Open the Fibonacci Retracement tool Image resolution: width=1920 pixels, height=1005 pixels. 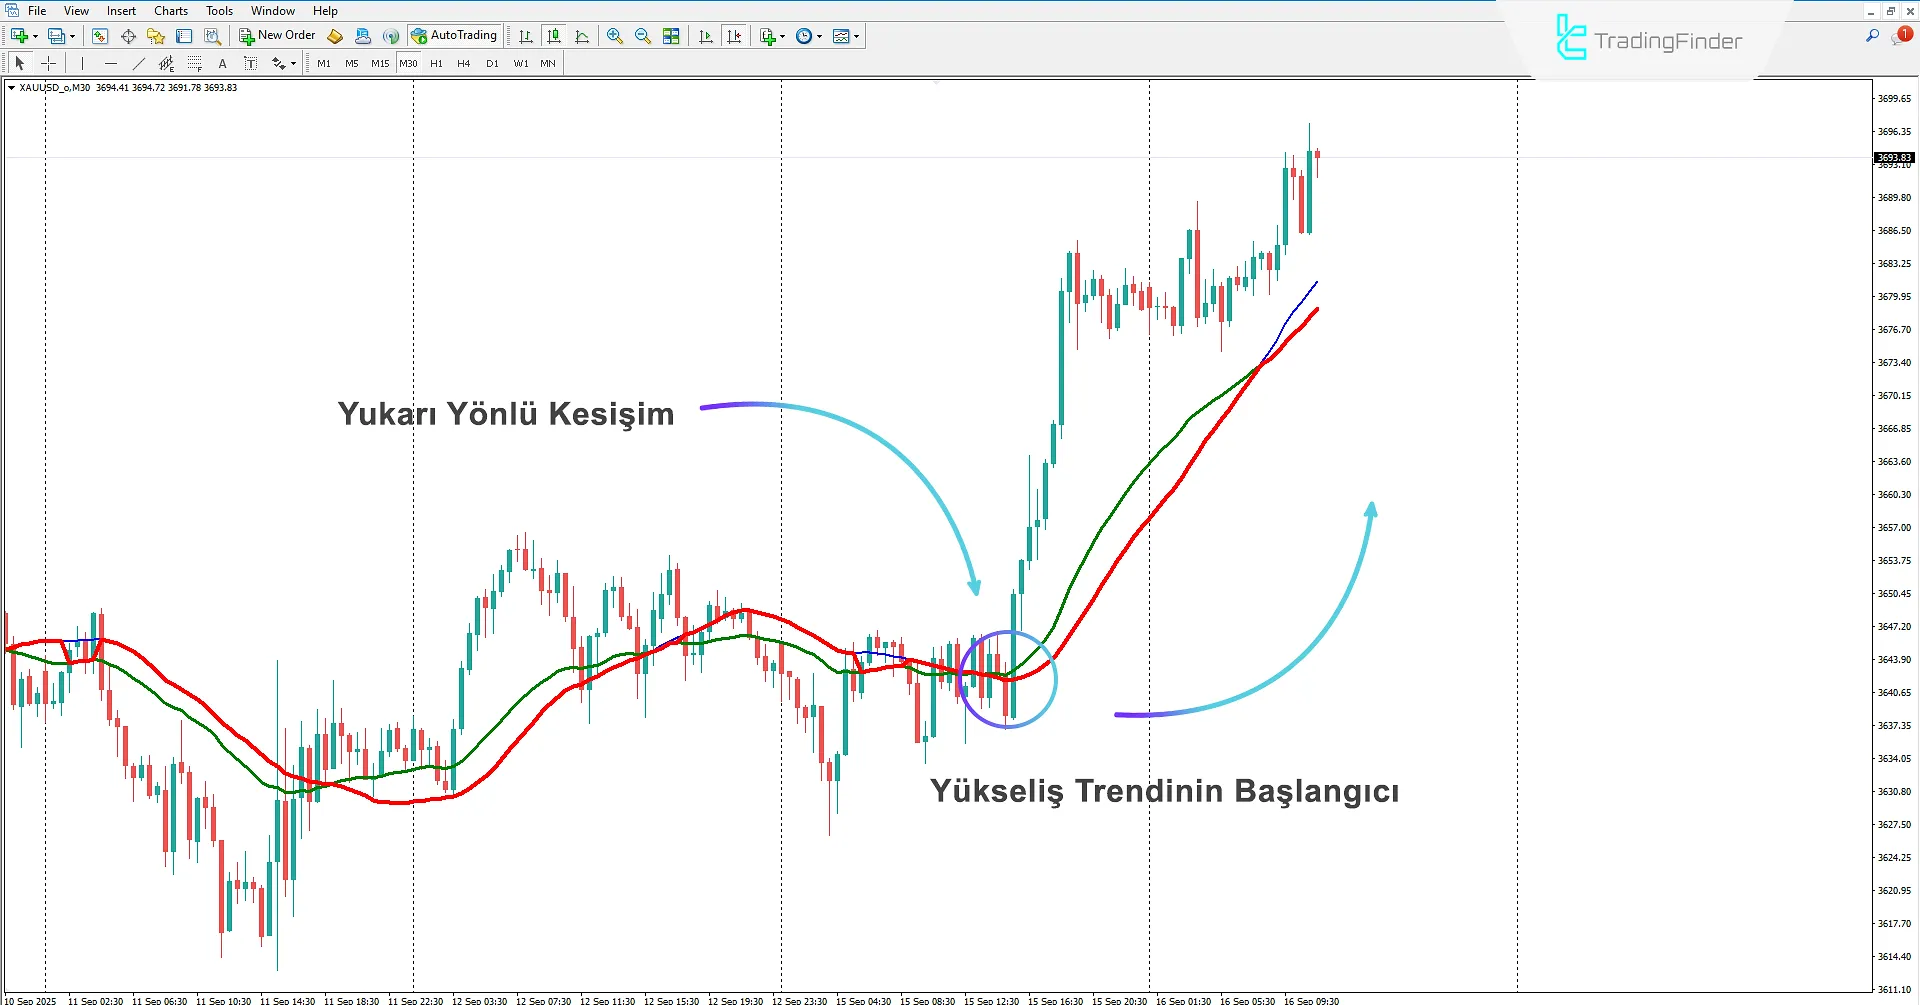195,63
